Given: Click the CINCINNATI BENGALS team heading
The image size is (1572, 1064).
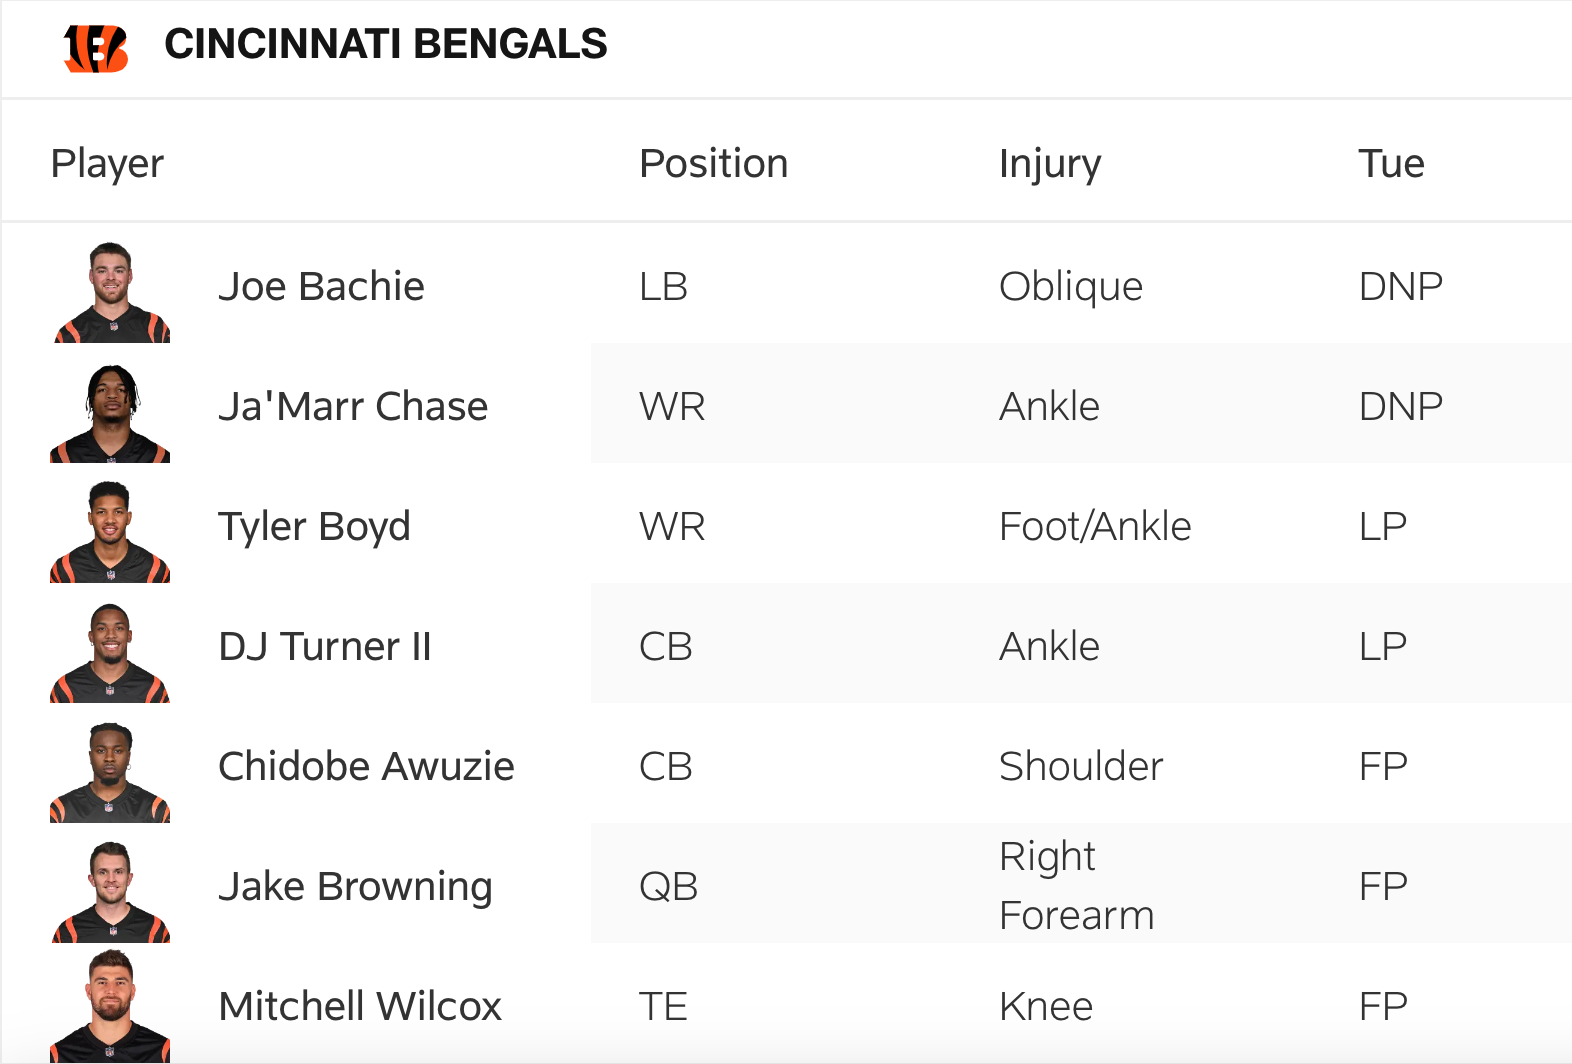Looking at the screenshot, I should click(x=386, y=45).
